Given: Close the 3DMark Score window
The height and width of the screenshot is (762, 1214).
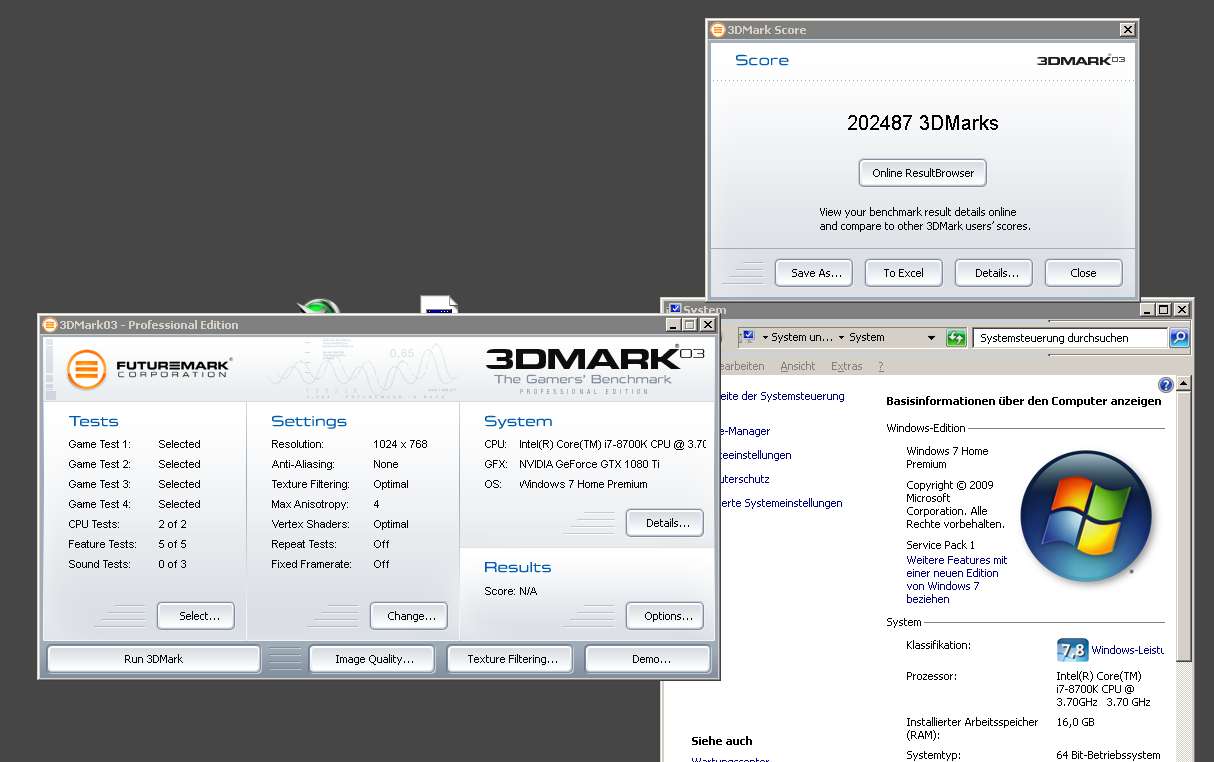Looking at the screenshot, I should (x=1128, y=30).
